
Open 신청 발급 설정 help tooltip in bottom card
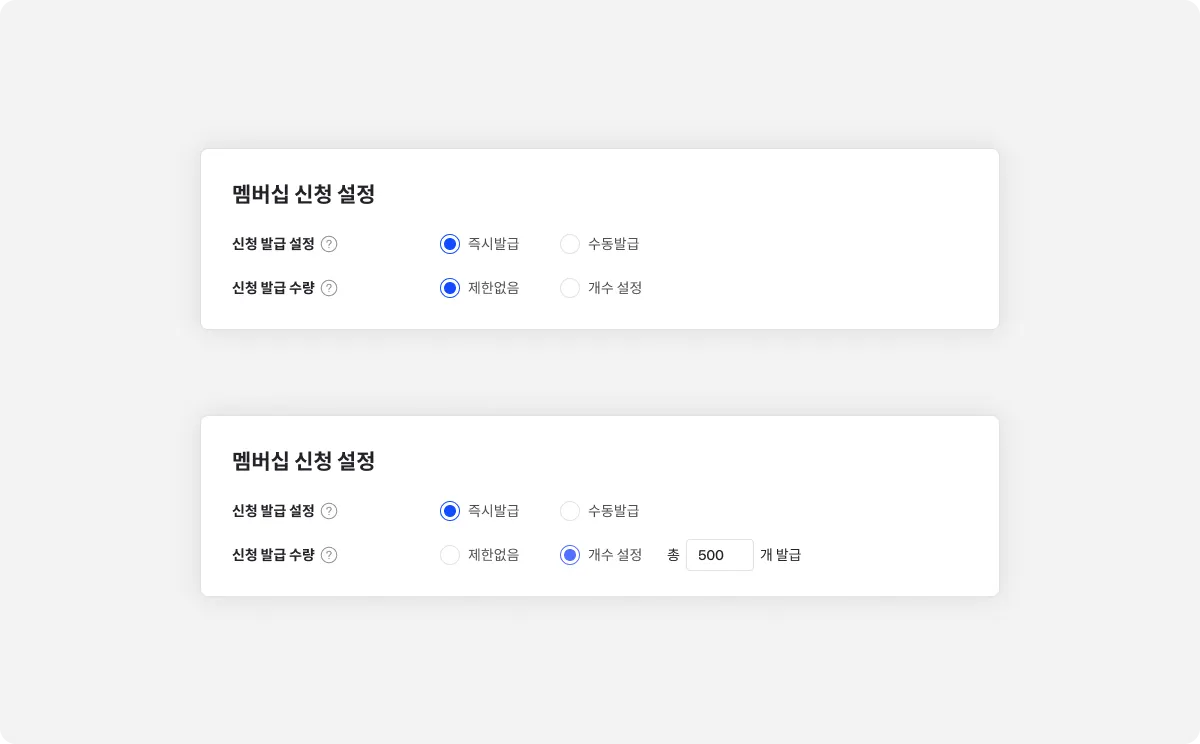coord(329,511)
